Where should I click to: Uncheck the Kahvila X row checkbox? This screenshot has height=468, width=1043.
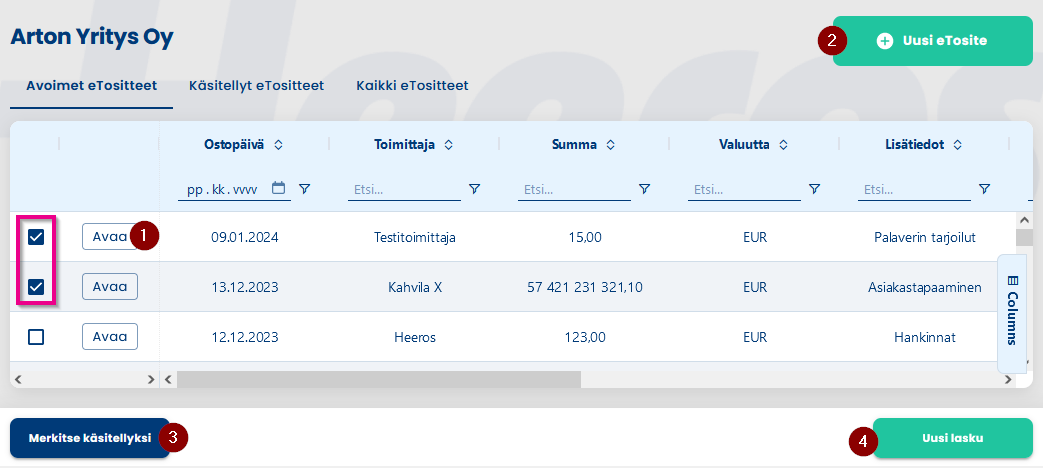click(36, 287)
